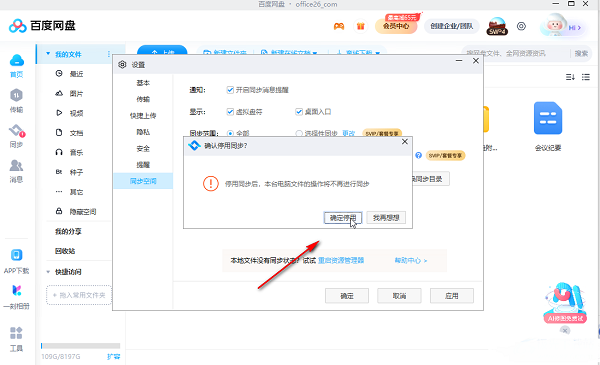Toggle the 虚拟盘符 checkbox
This screenshot has width=600, height=365.
tap(230, 112)
